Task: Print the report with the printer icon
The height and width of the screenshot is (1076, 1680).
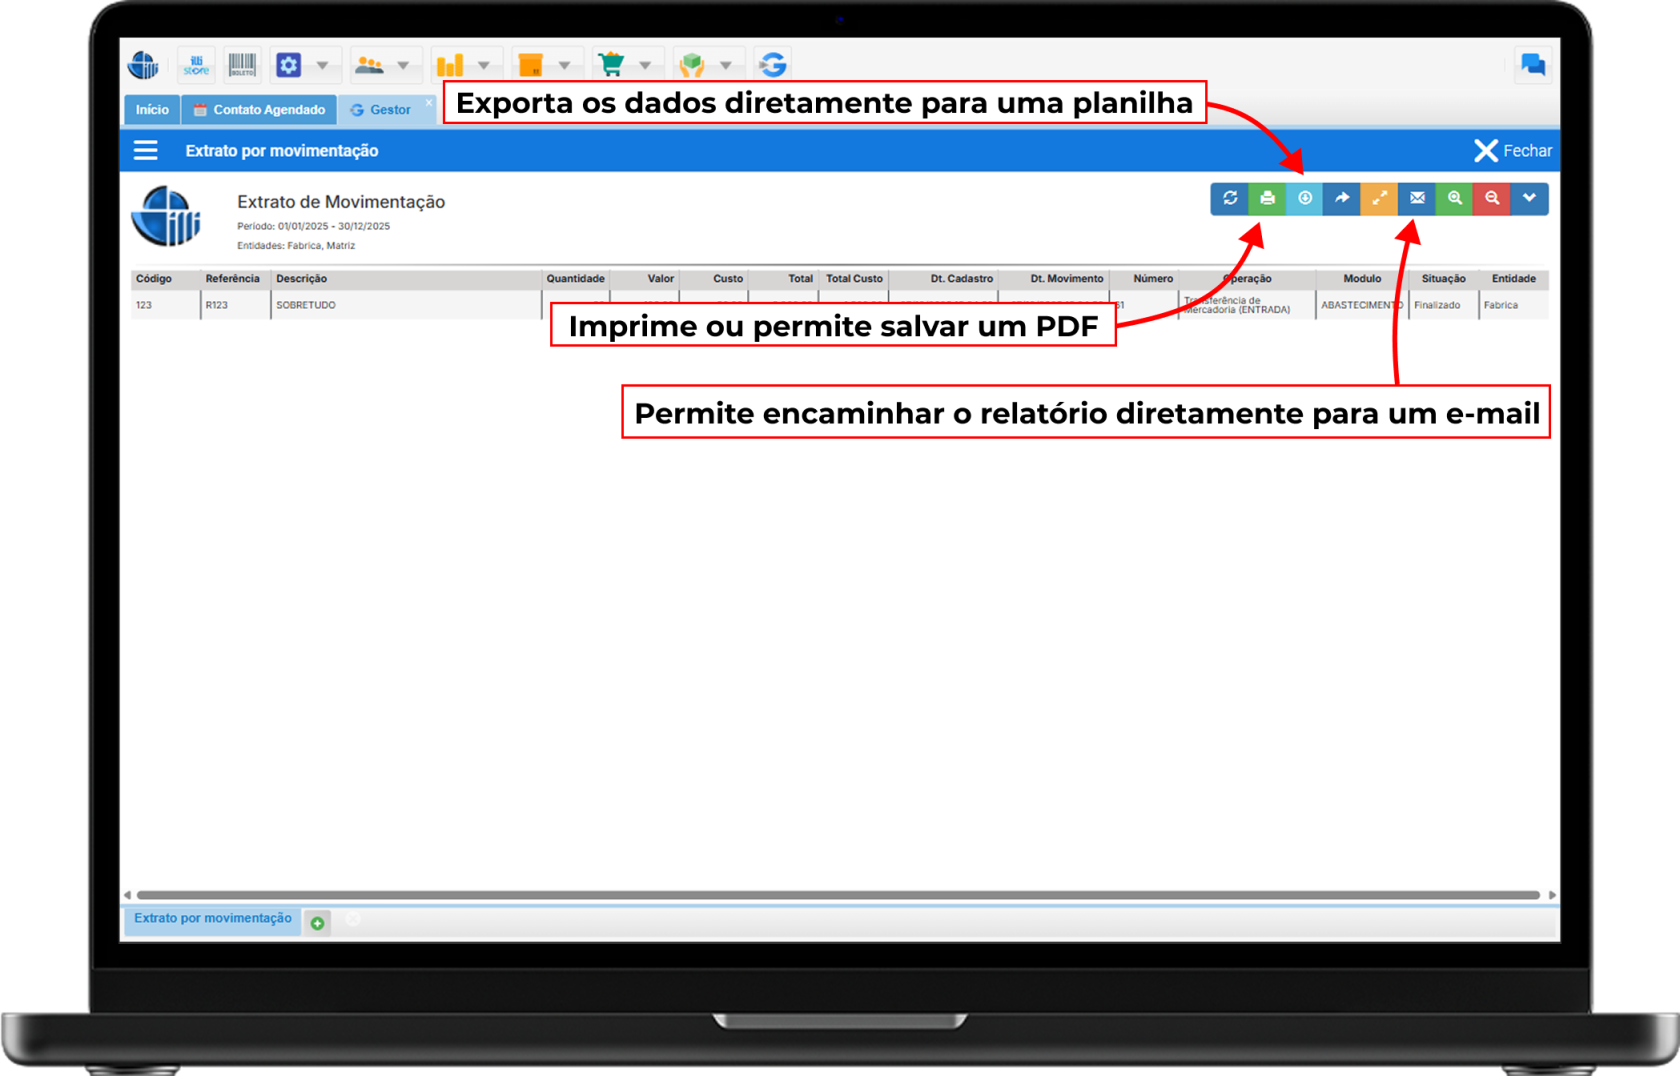Action: point(1267,198)
